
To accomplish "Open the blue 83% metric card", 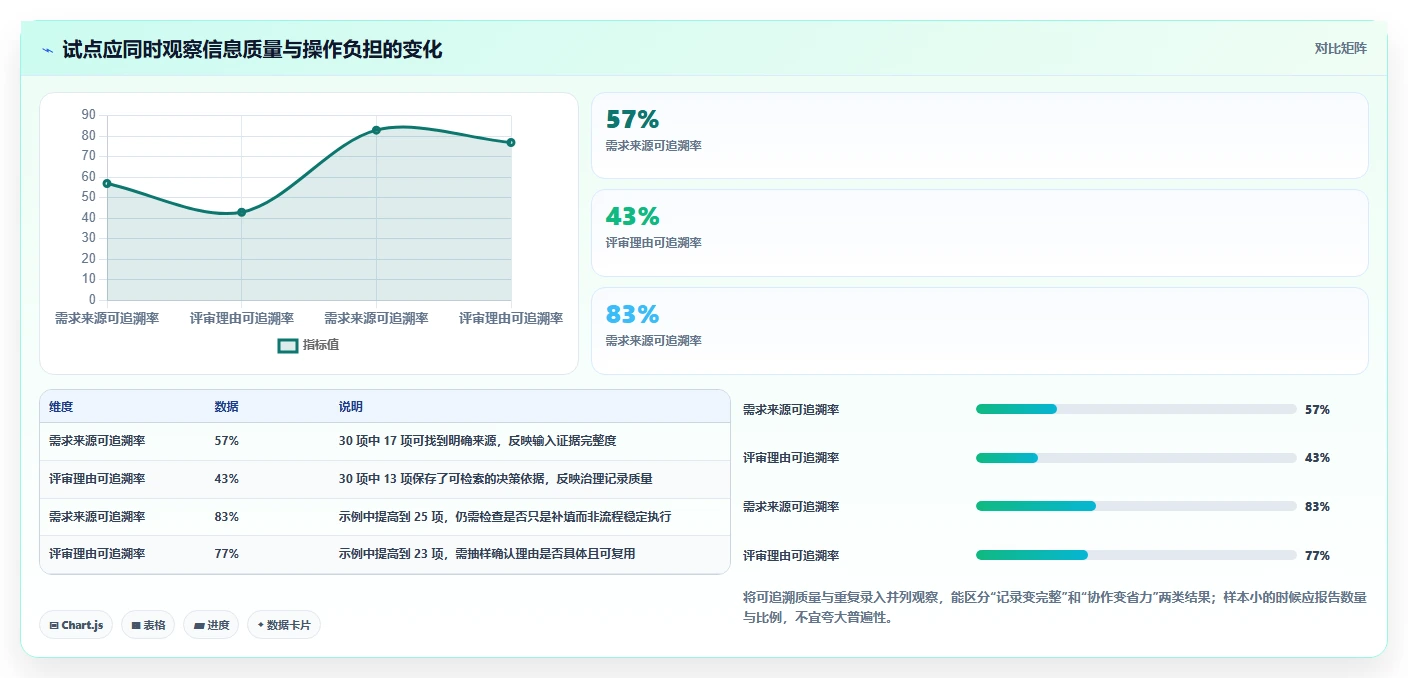I will [980, 331].
